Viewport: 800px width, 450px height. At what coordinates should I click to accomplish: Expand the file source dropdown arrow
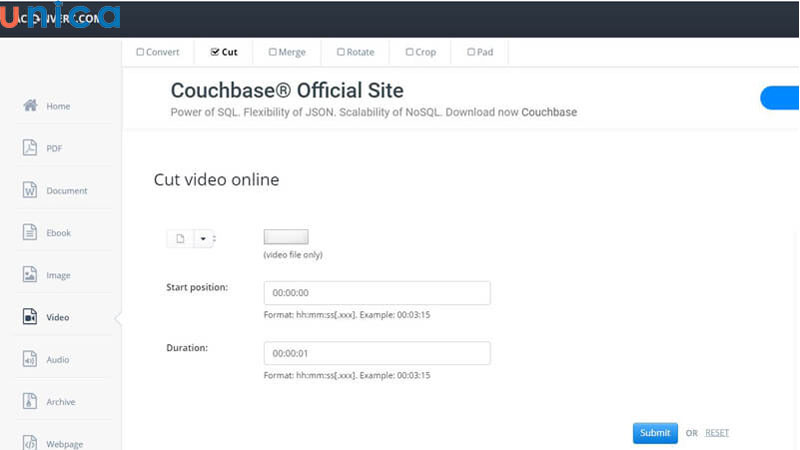203,238
